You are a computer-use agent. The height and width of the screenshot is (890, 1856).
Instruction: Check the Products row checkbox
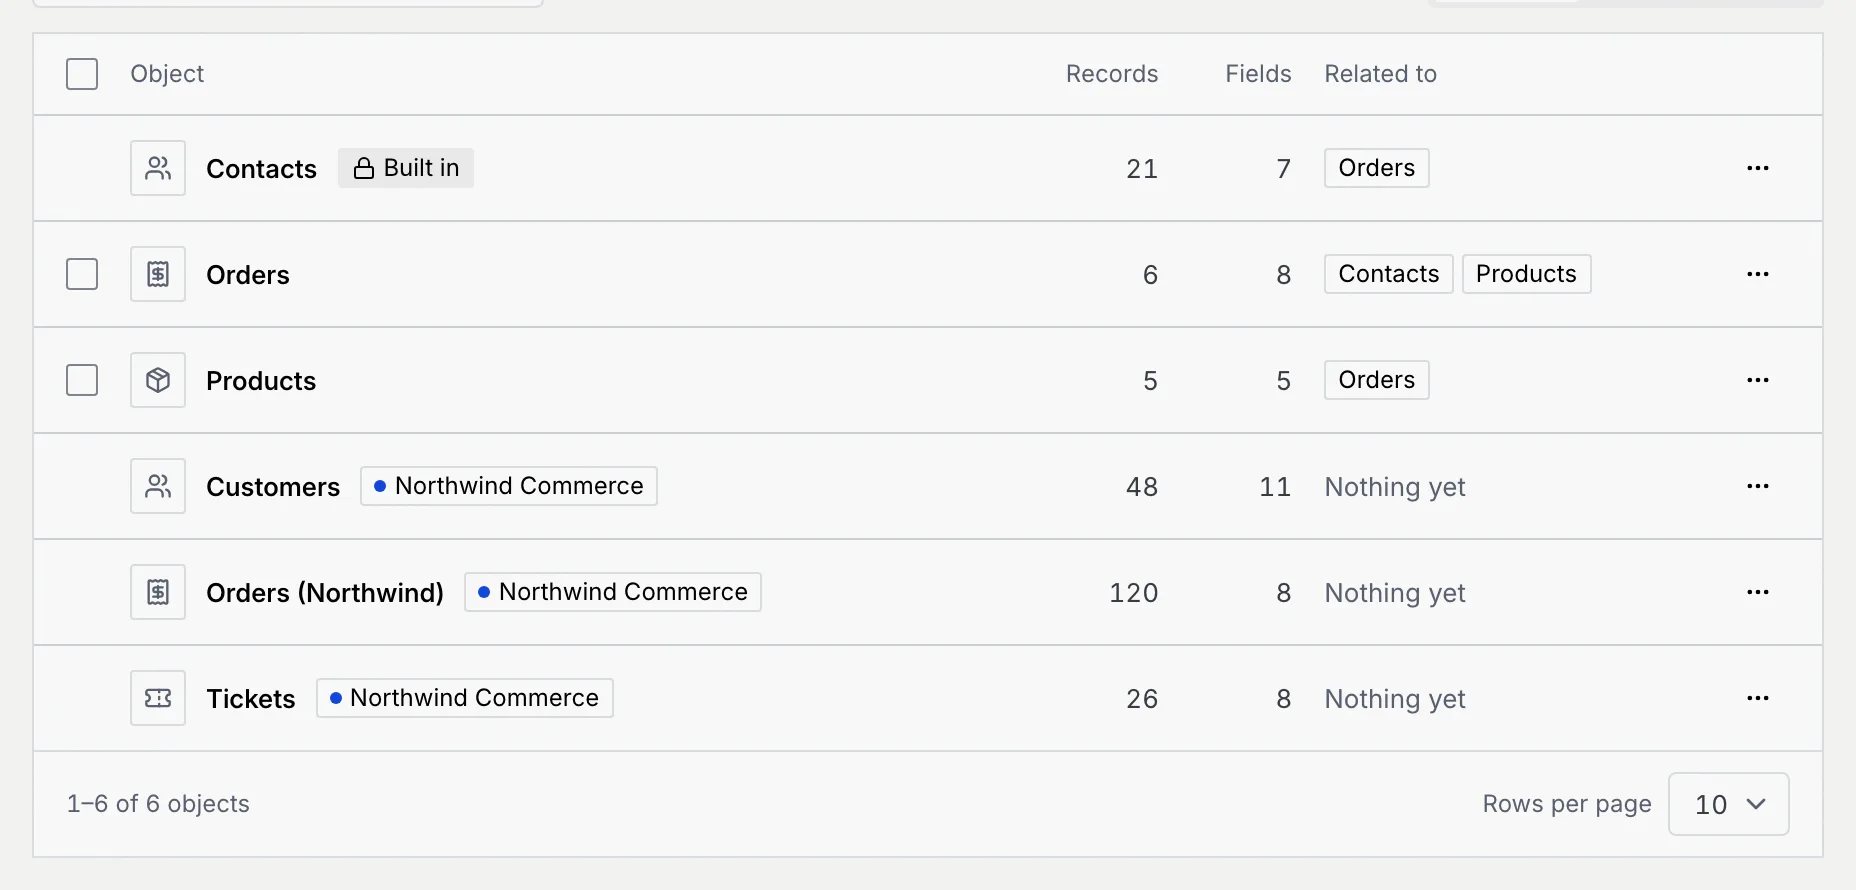coord(82,380)
